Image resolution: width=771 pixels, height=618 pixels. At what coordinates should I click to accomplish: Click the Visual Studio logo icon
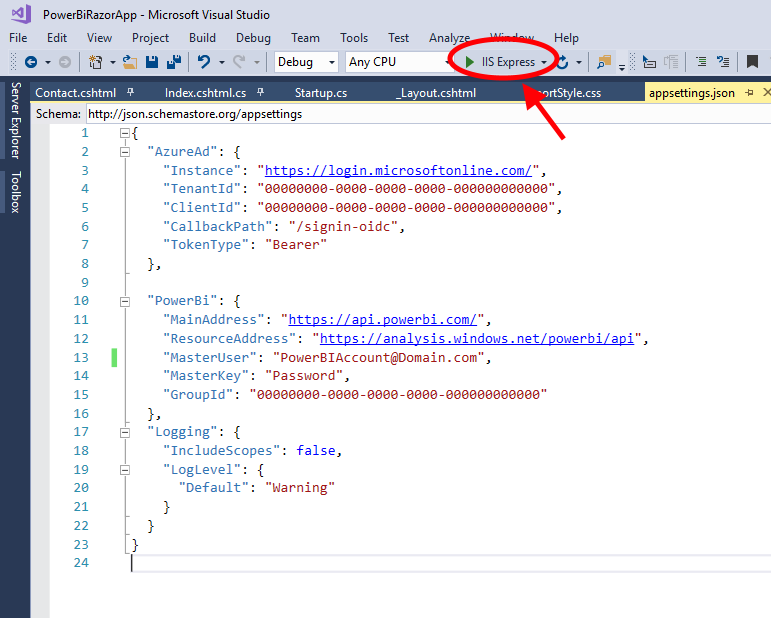click(22, 14)
